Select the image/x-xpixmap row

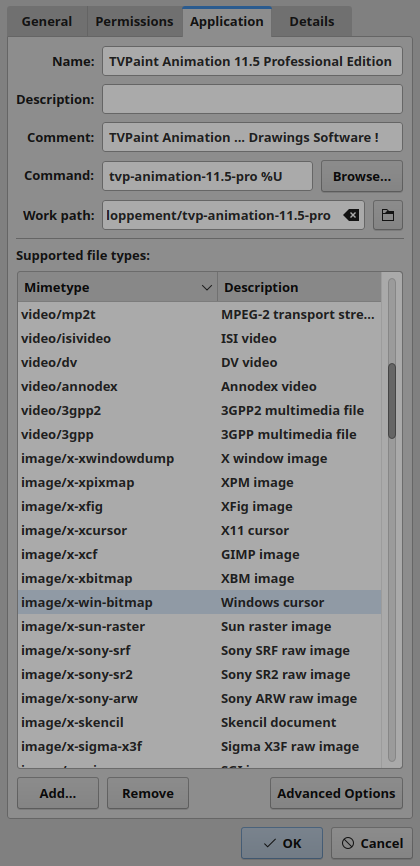[200, 483]
